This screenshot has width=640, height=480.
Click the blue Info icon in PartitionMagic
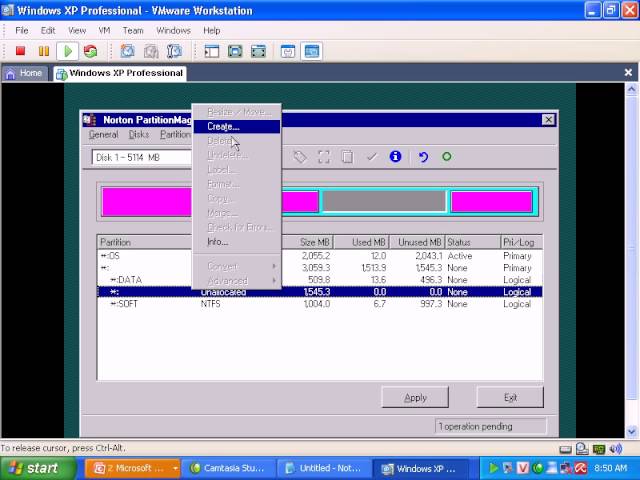tap(395, 156)
